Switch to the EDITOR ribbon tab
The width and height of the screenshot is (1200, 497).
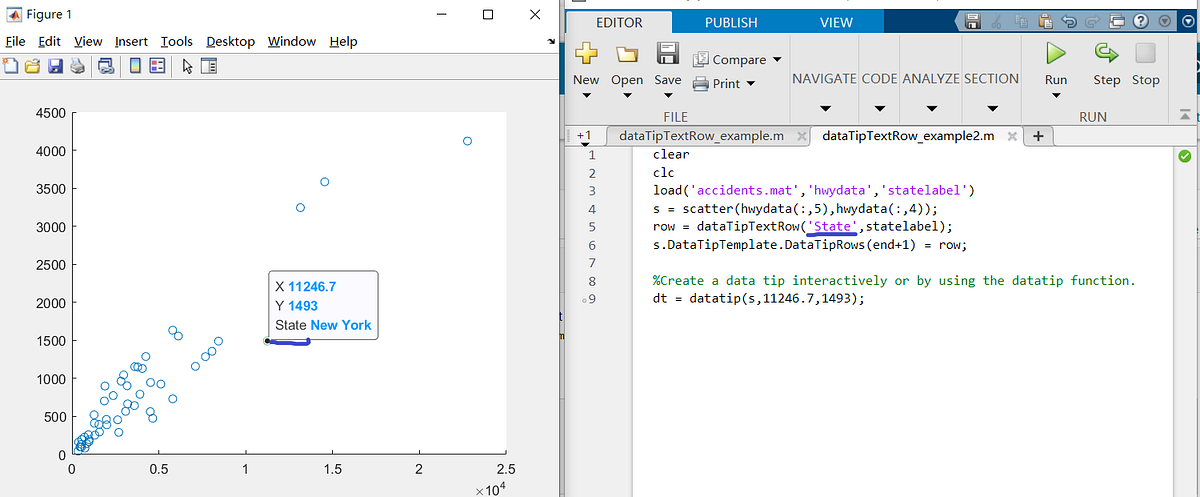point(619,22)
